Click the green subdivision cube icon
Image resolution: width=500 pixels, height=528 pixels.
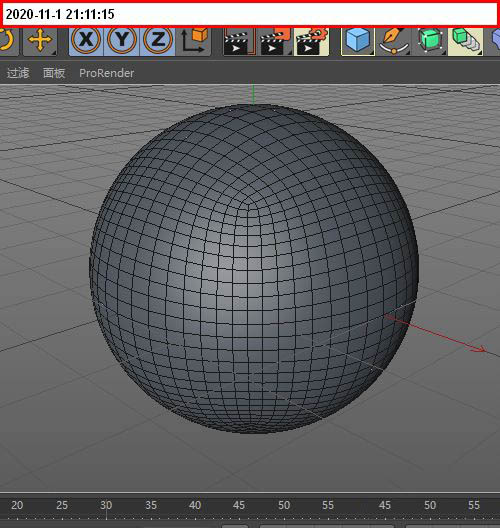[430, 41]
